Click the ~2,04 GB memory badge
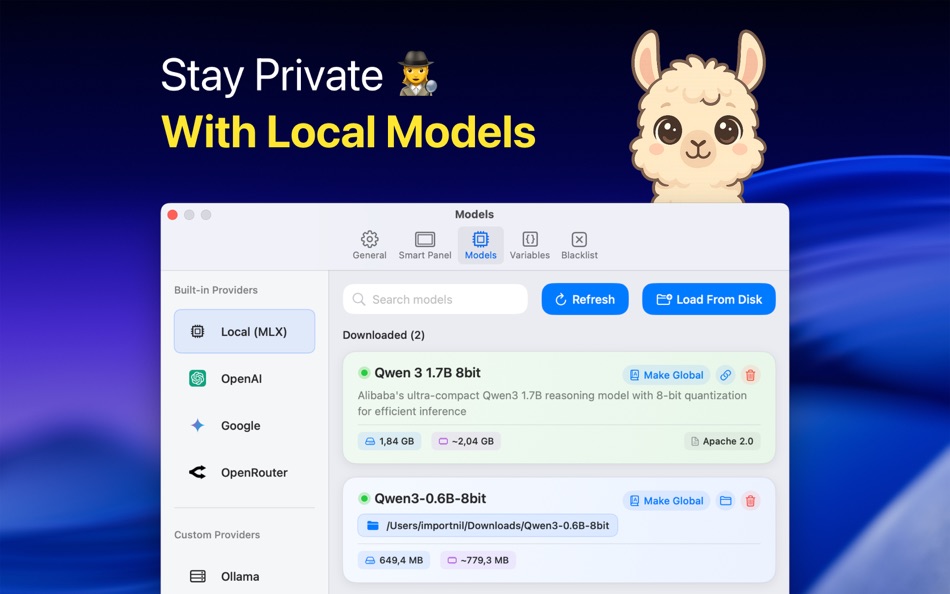The width and height of the screenshot is (950, 594). [466, 441]
